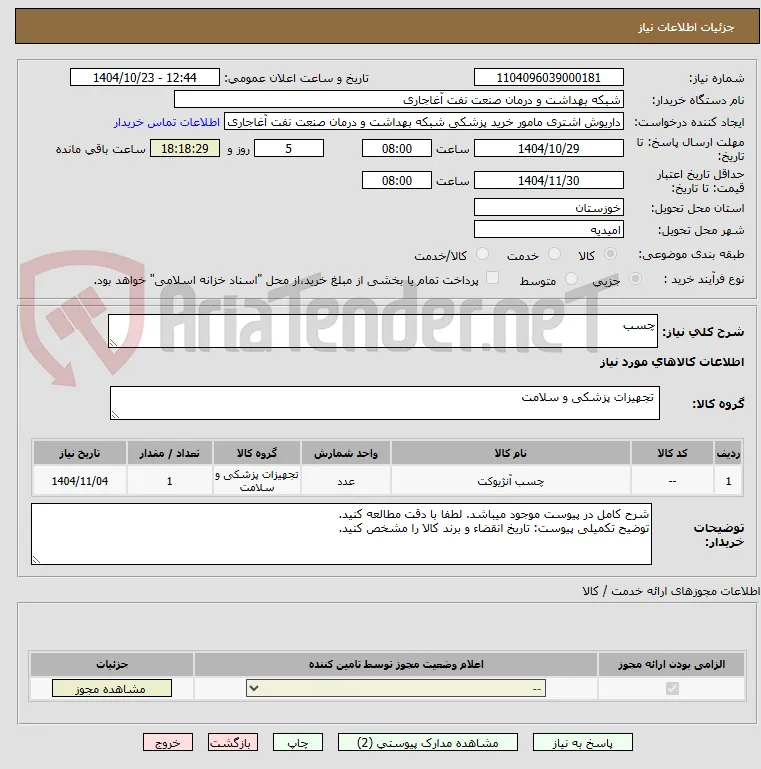Toggle the الزامی بودن ارائه مجوز checkbox
761x769 pixels.
[x=672, y=688]
